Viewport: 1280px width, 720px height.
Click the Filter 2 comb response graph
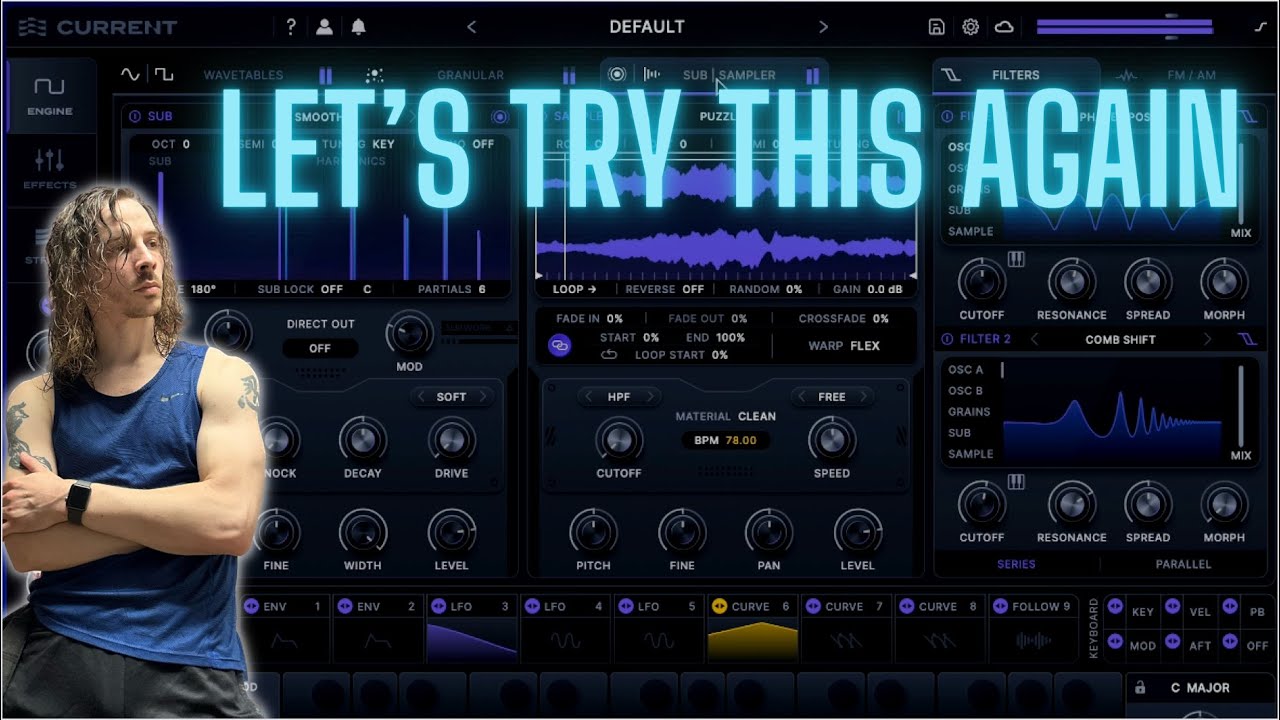coord(1113,414)
